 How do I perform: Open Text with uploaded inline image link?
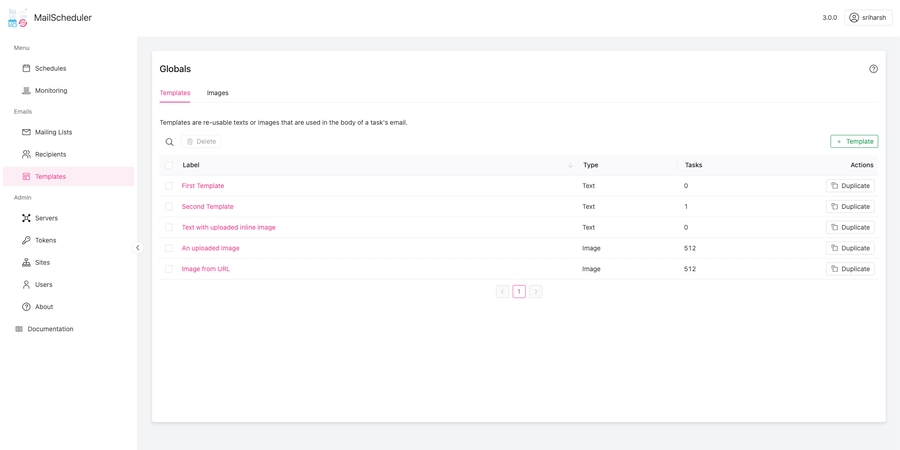228,227
